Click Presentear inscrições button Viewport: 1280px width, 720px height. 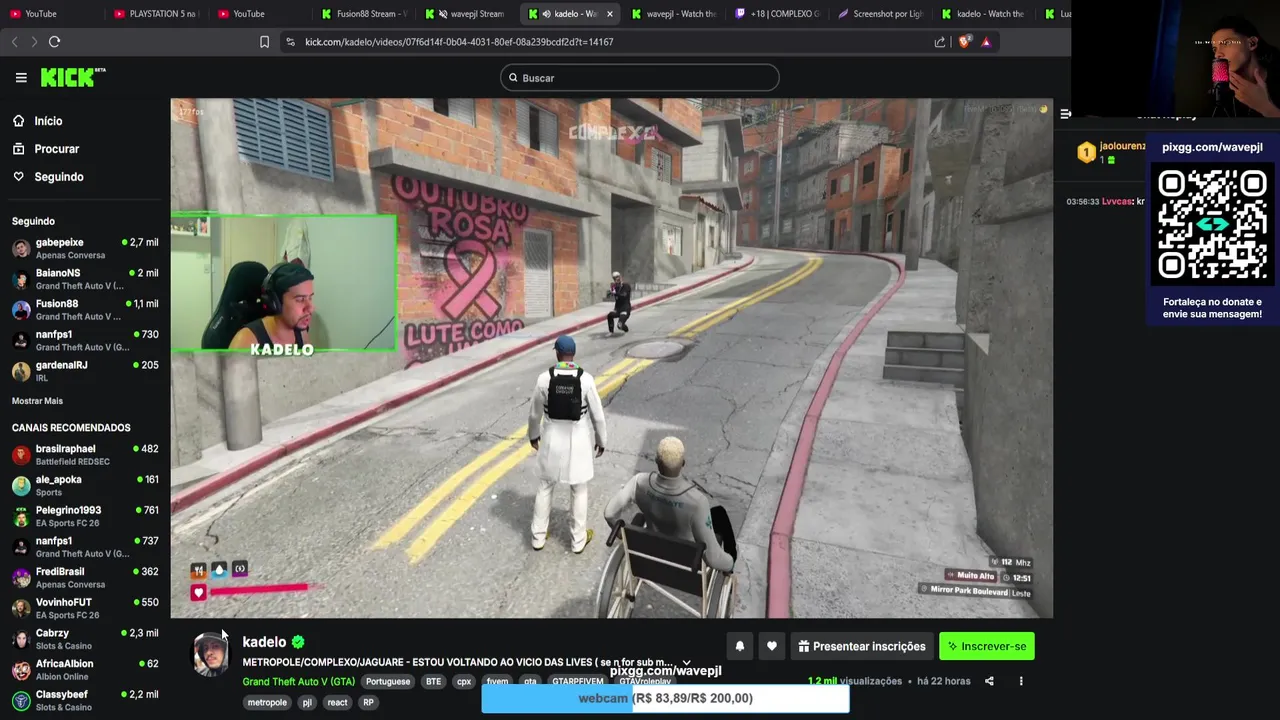(x=862, y=646)
